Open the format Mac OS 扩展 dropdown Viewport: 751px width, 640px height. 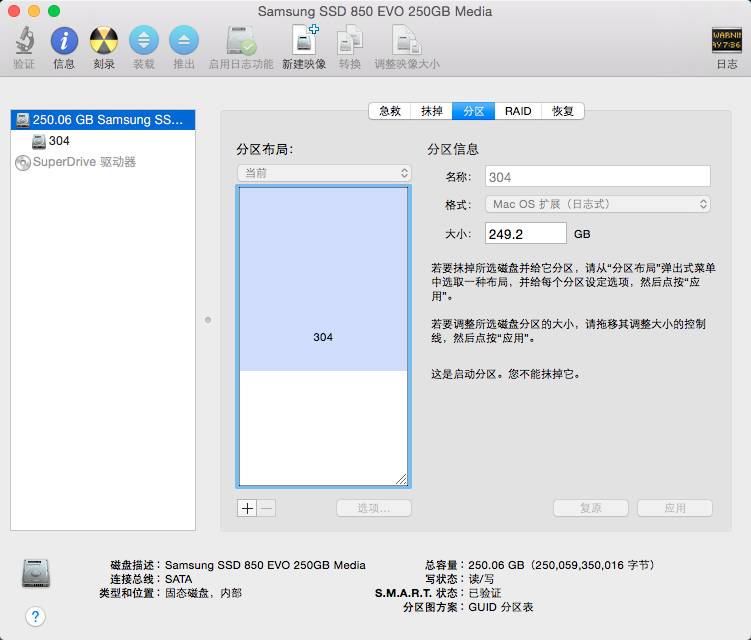click(x=598, y=204)
